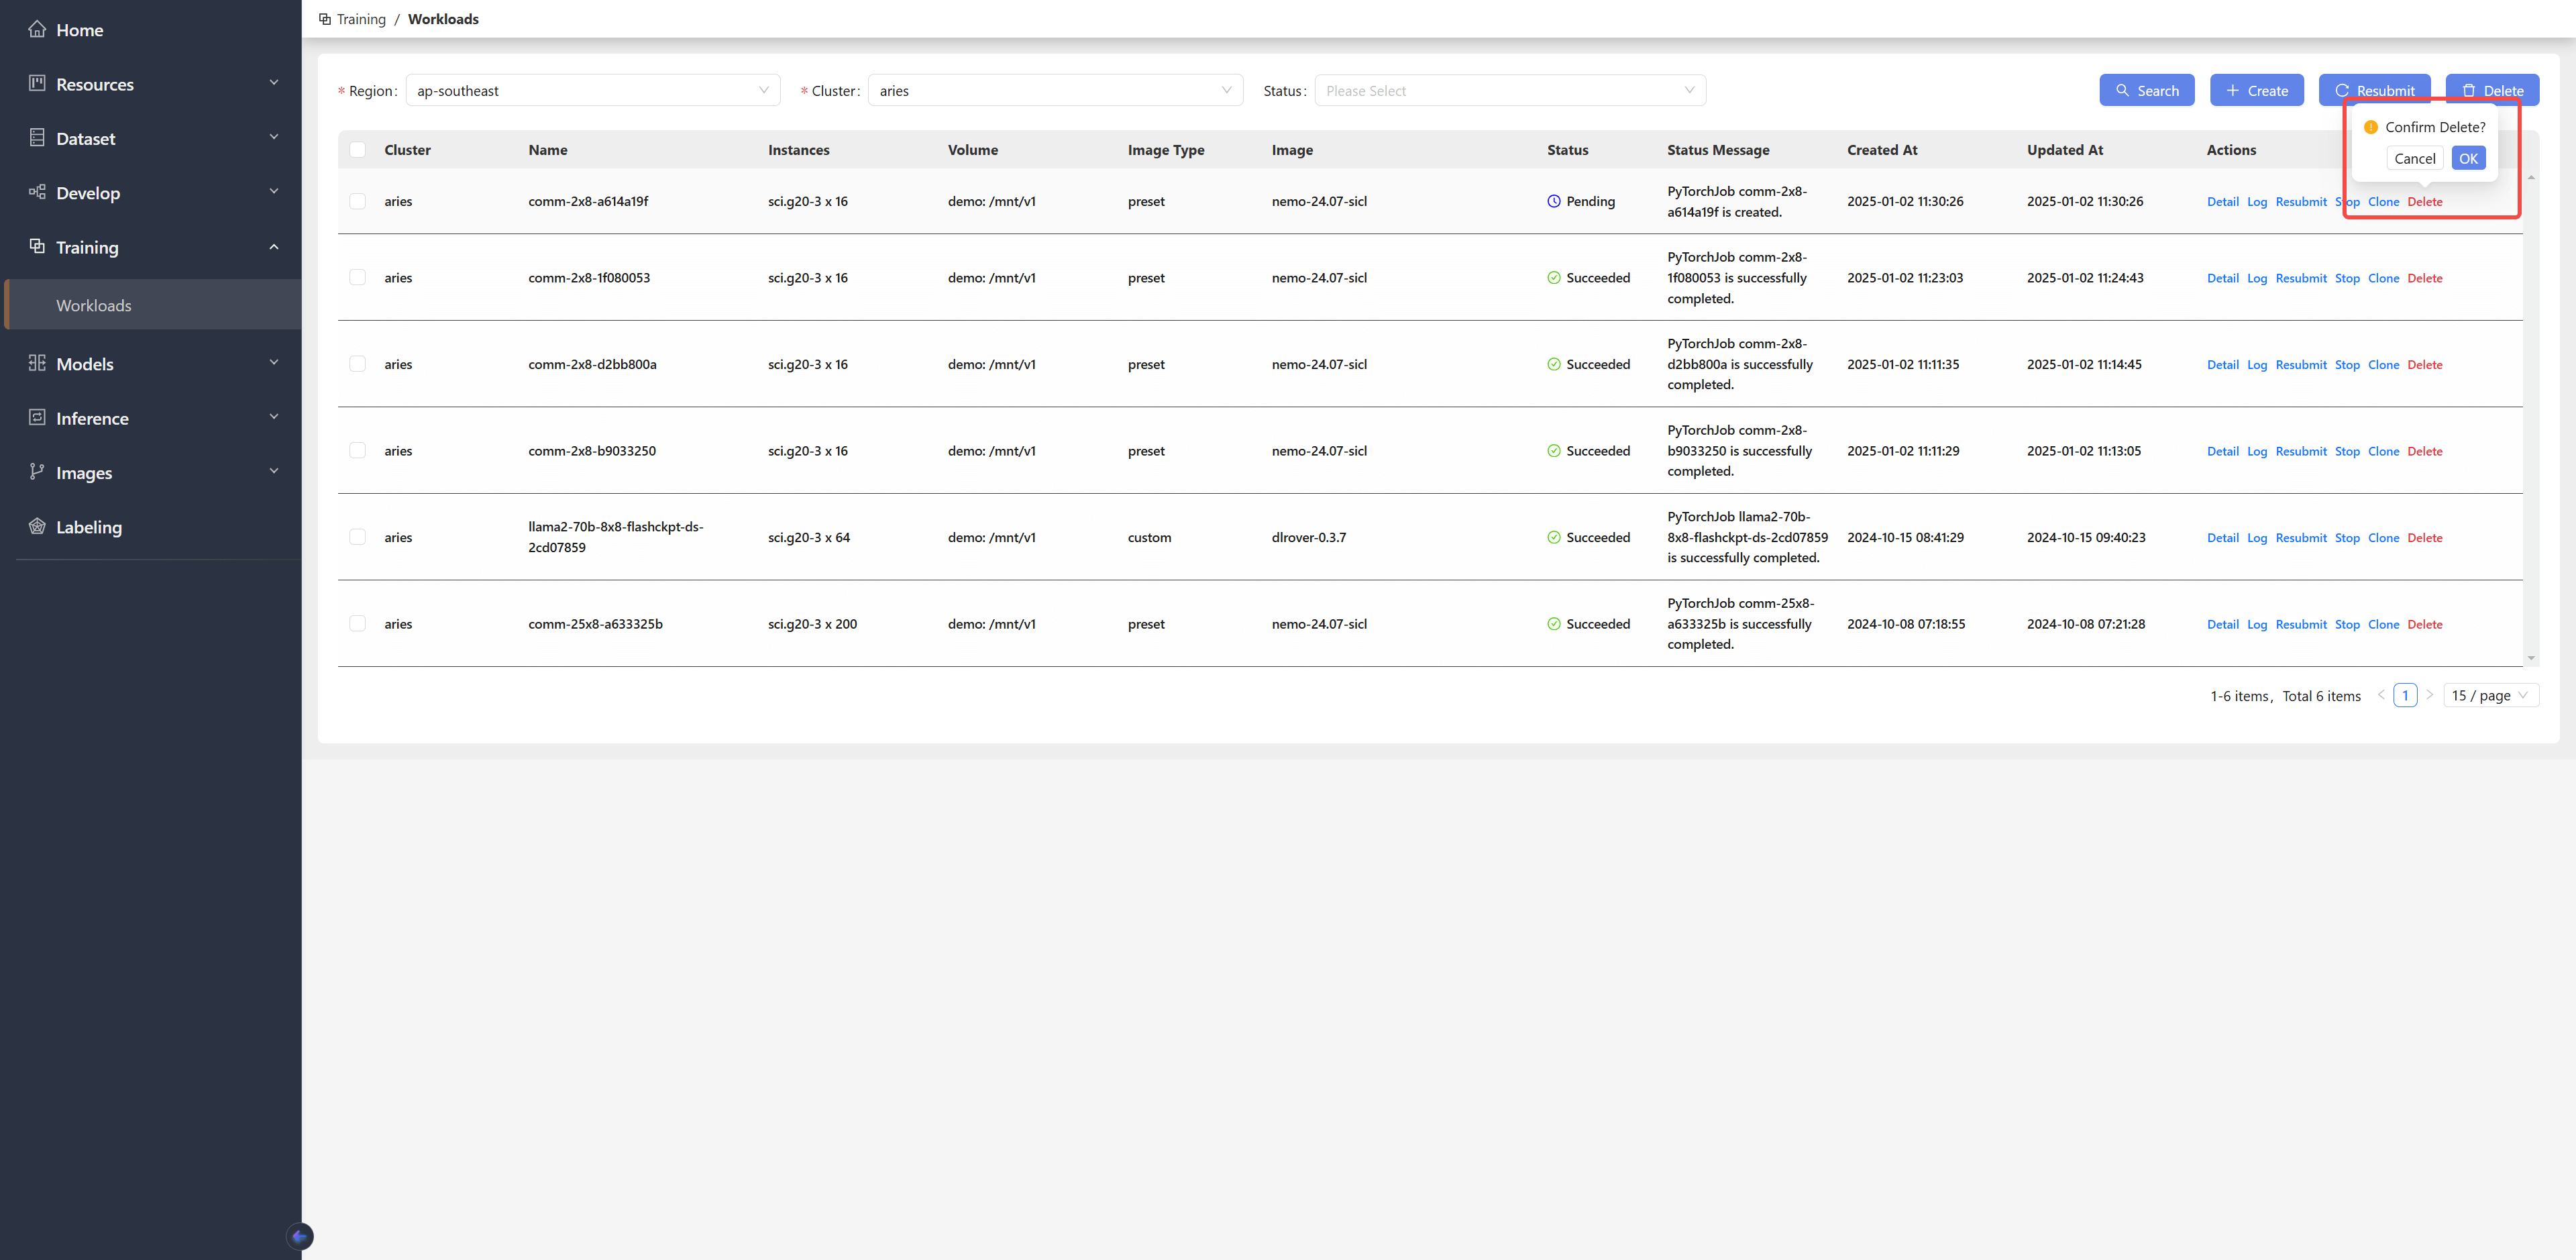Click the table scrollbar up arrow
2576x1260 pixels.
click(2531, 177)
